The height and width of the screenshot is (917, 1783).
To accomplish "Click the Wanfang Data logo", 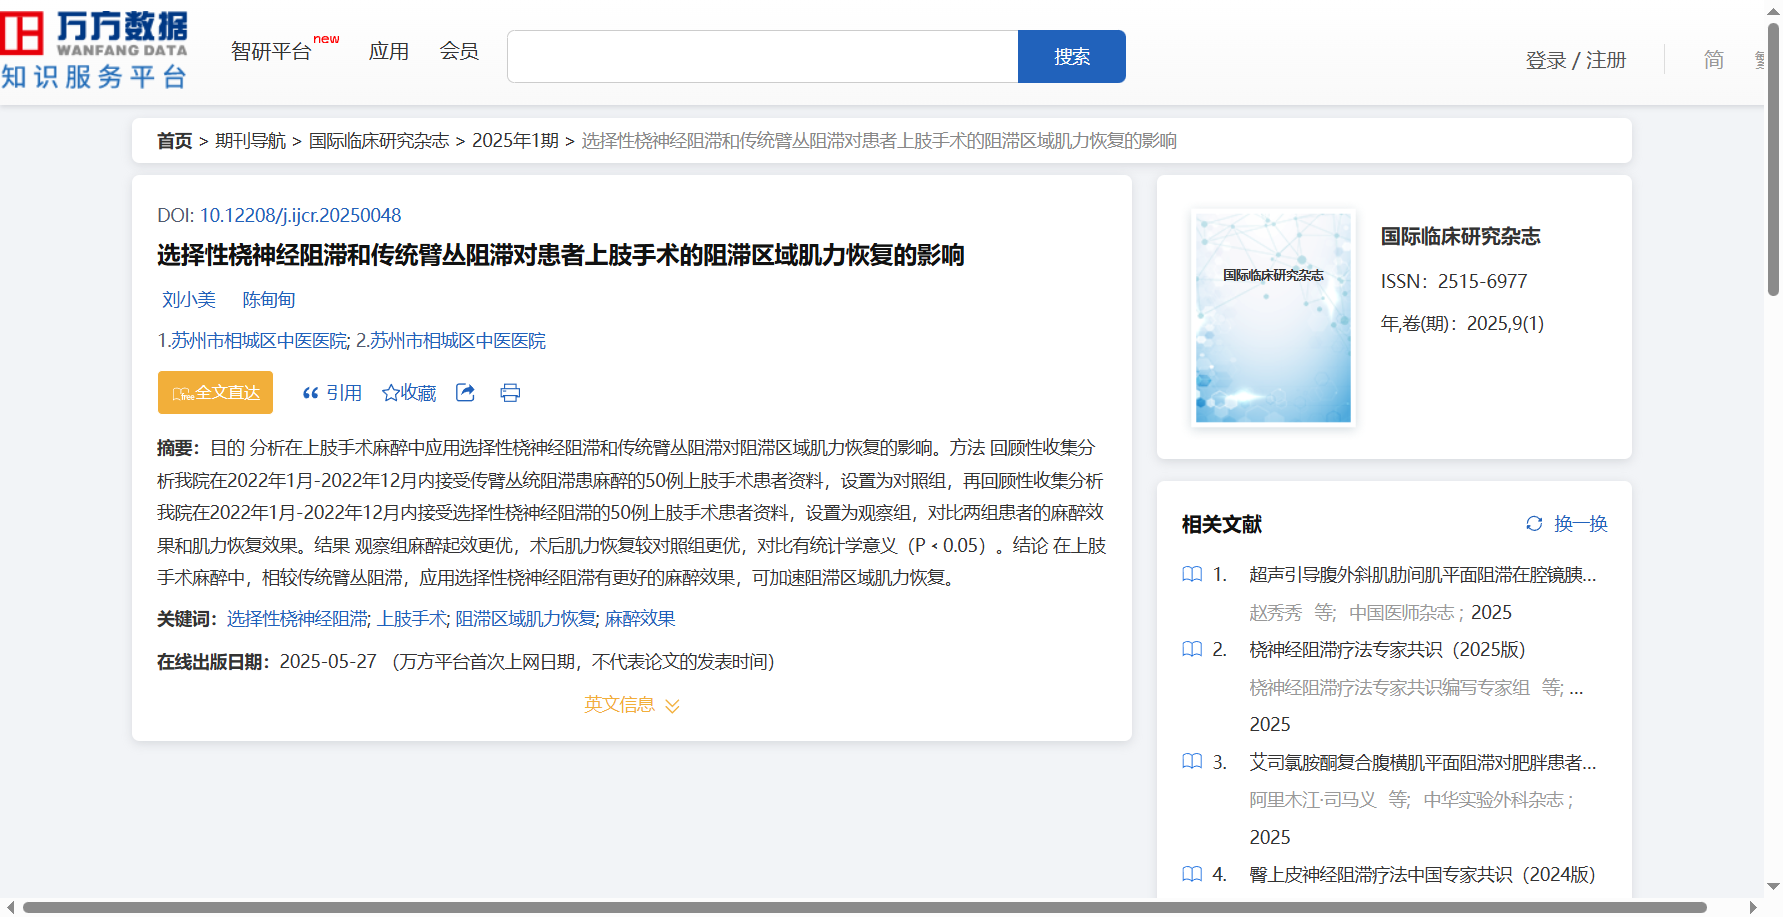I will pyautogui.click(x=94, y=50).
